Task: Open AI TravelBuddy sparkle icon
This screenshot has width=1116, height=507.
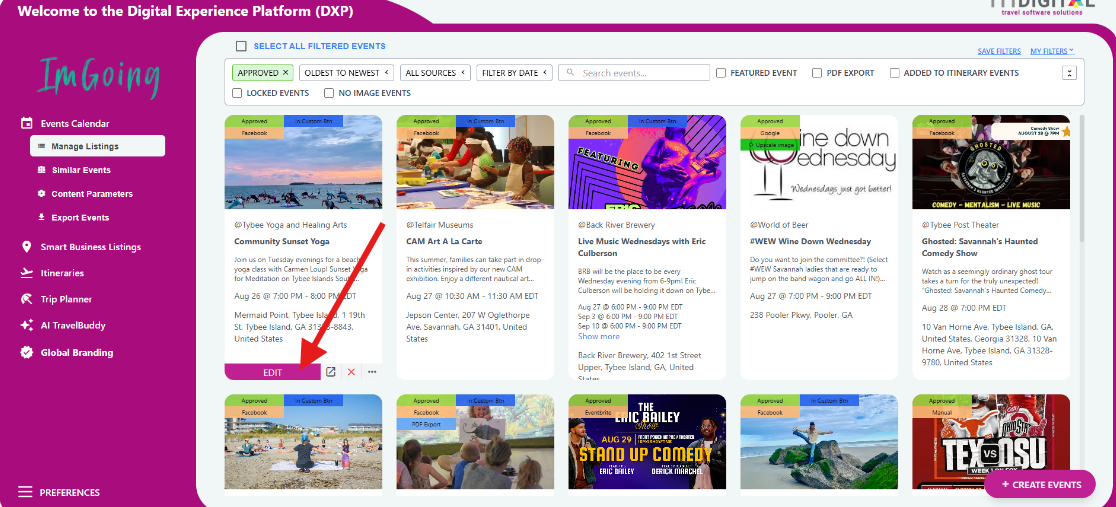Action: pos(26,325)
